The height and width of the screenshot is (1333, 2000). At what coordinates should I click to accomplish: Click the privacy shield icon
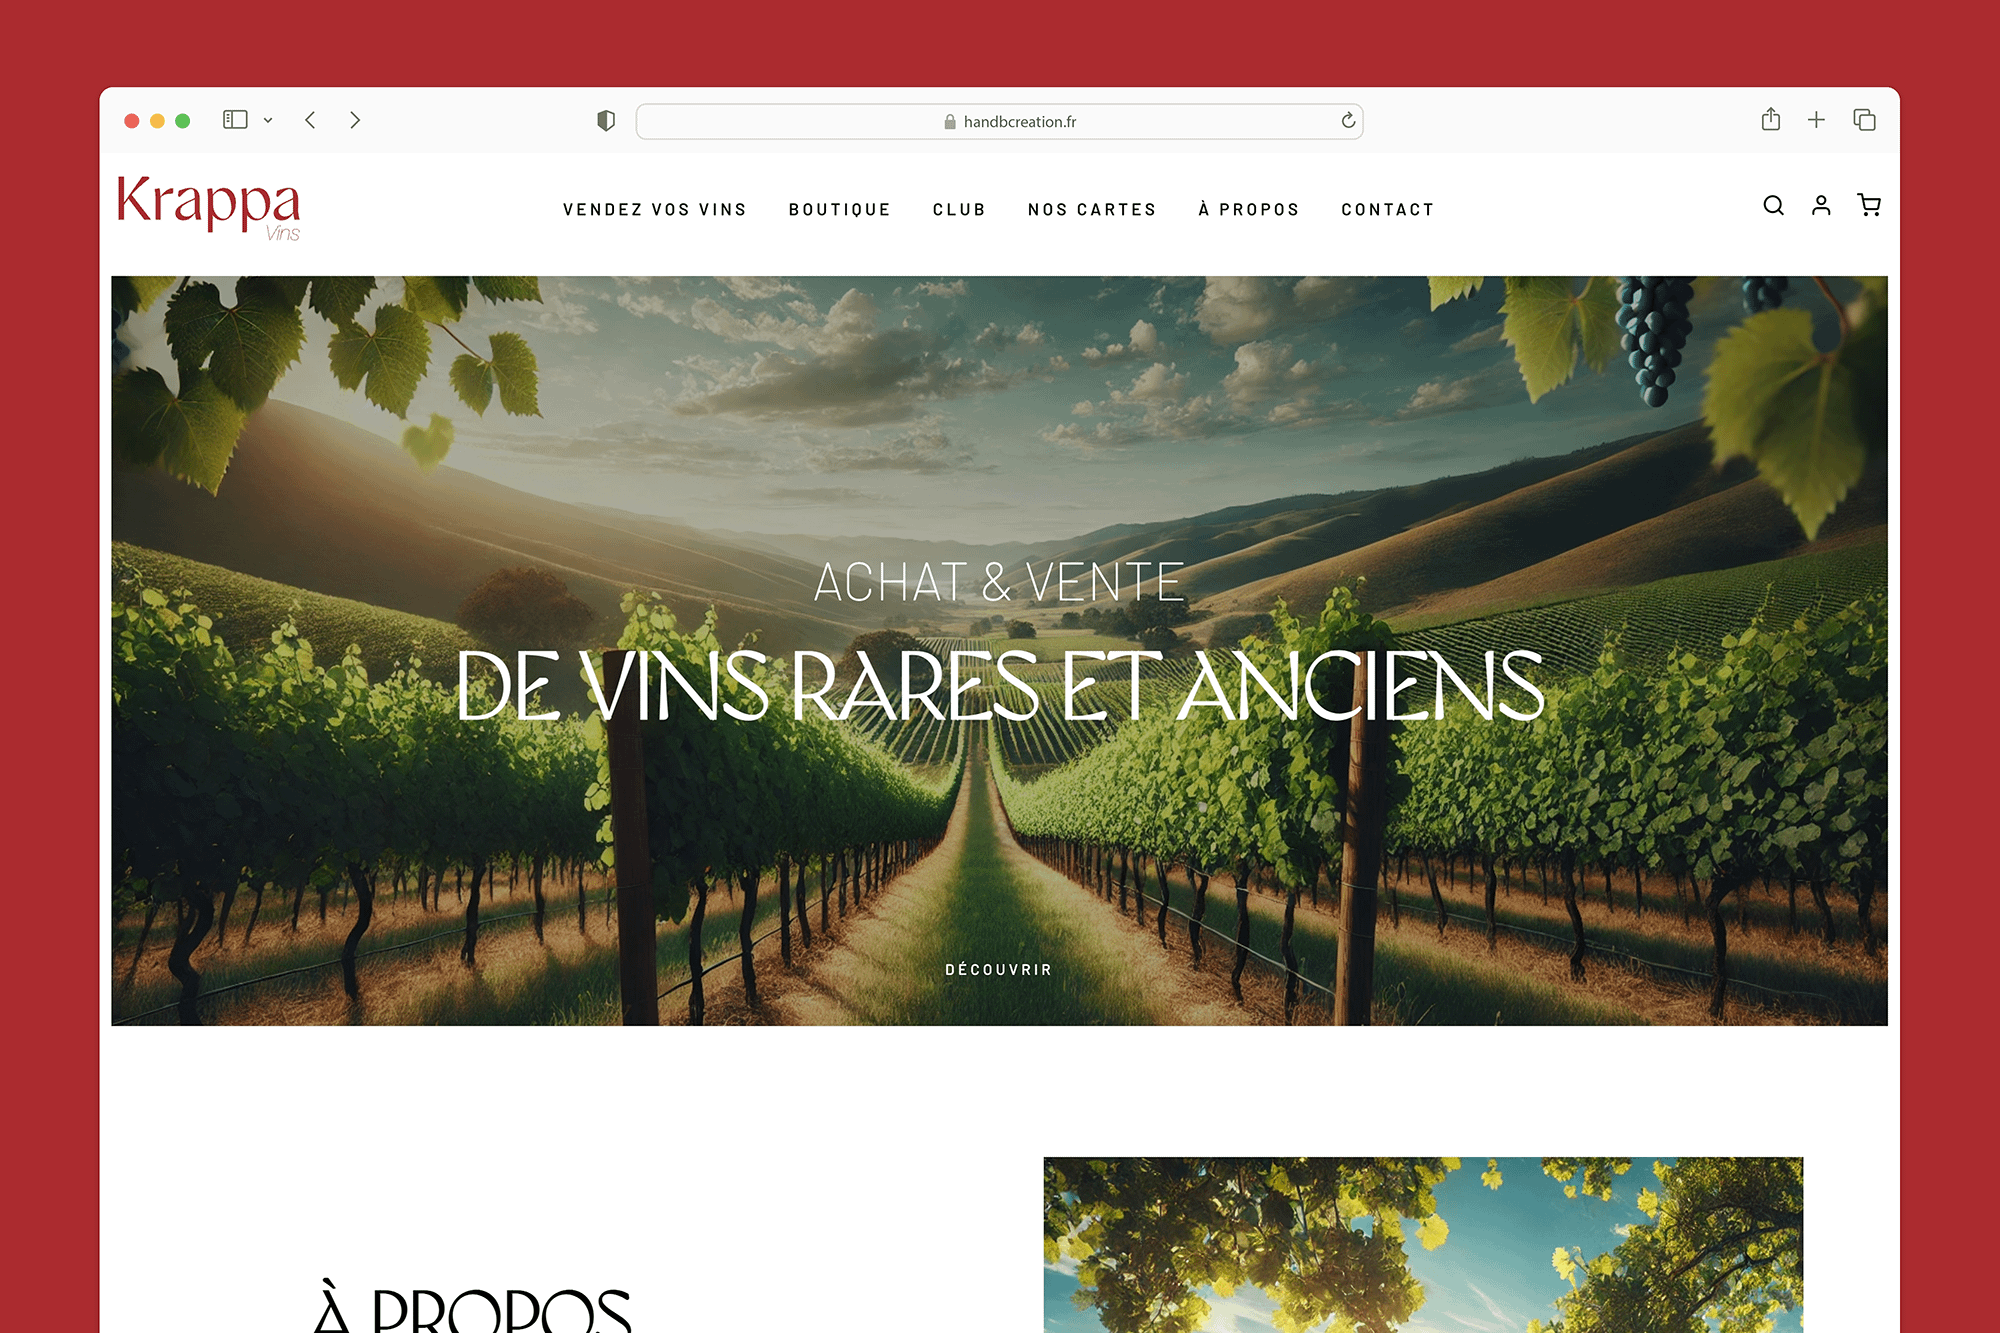click(x=606, y=121)
